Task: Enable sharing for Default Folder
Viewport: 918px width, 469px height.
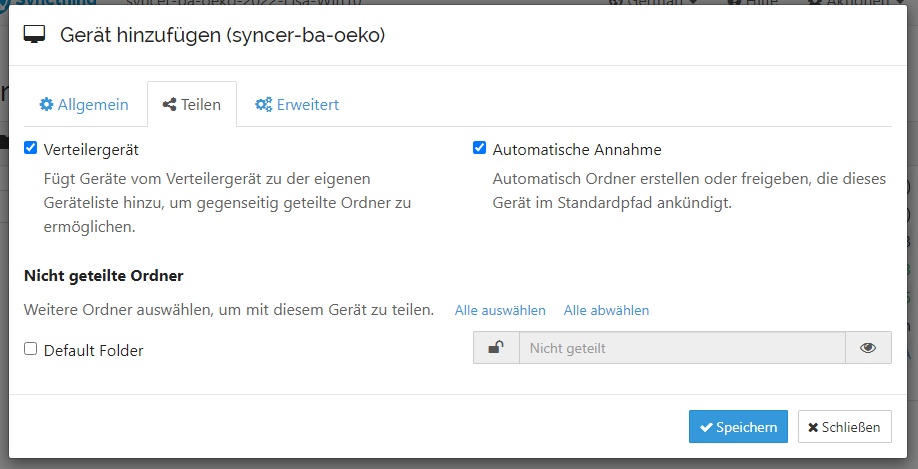Action: (x=31, y=349)
